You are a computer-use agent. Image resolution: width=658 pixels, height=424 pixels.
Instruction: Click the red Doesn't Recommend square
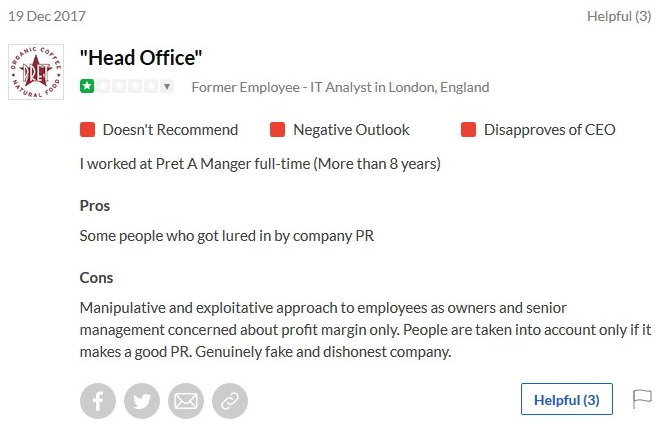coord(87,130)
